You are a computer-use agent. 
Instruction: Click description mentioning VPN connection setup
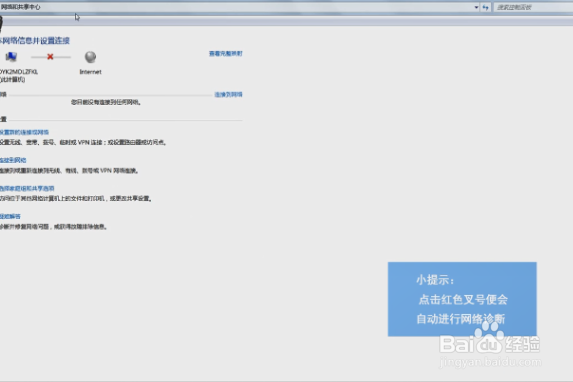coord(83,143)
